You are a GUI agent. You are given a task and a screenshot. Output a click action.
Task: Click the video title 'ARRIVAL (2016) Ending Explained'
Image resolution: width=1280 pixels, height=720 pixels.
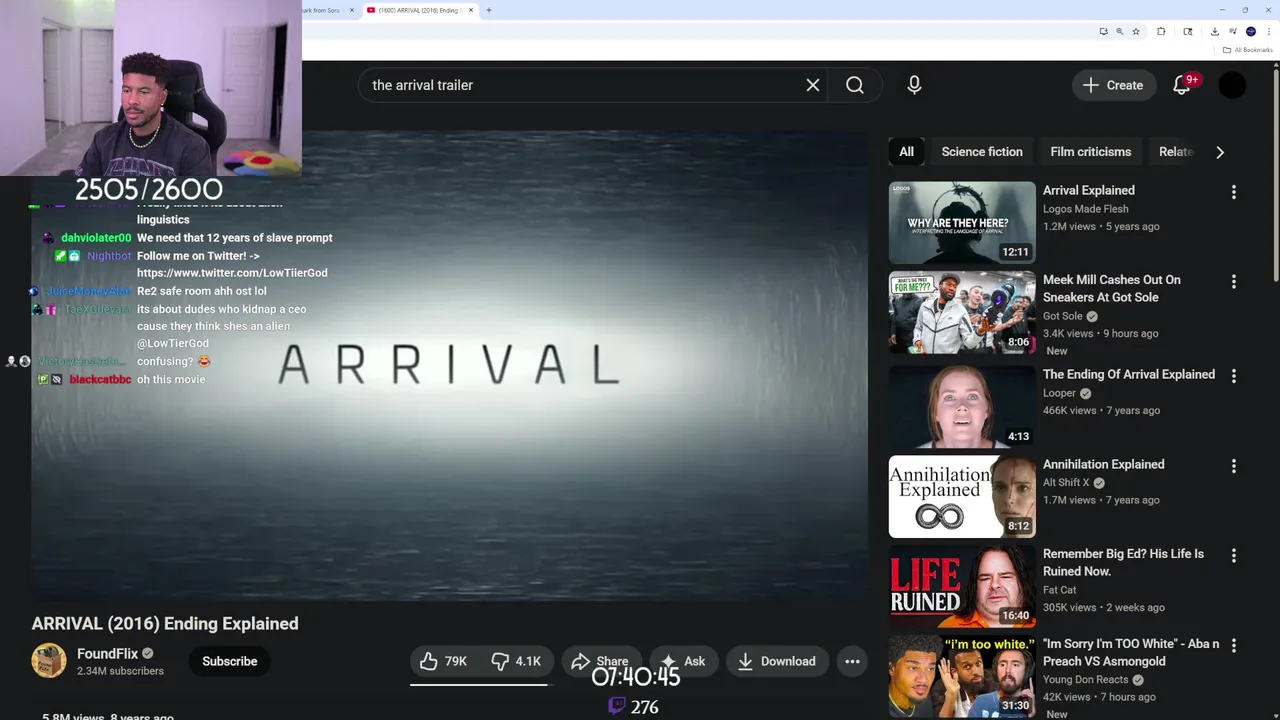(165, 623)
